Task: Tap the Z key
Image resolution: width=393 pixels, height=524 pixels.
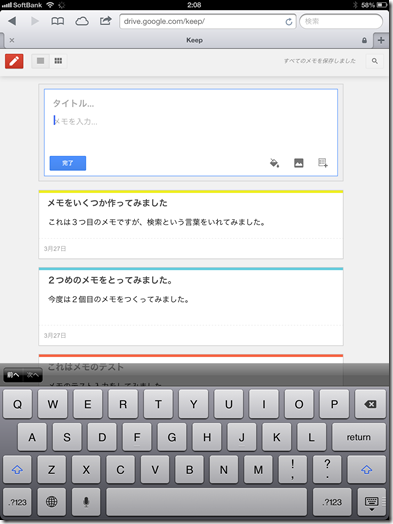Action: pyautogui.click(x=52, y=470)
